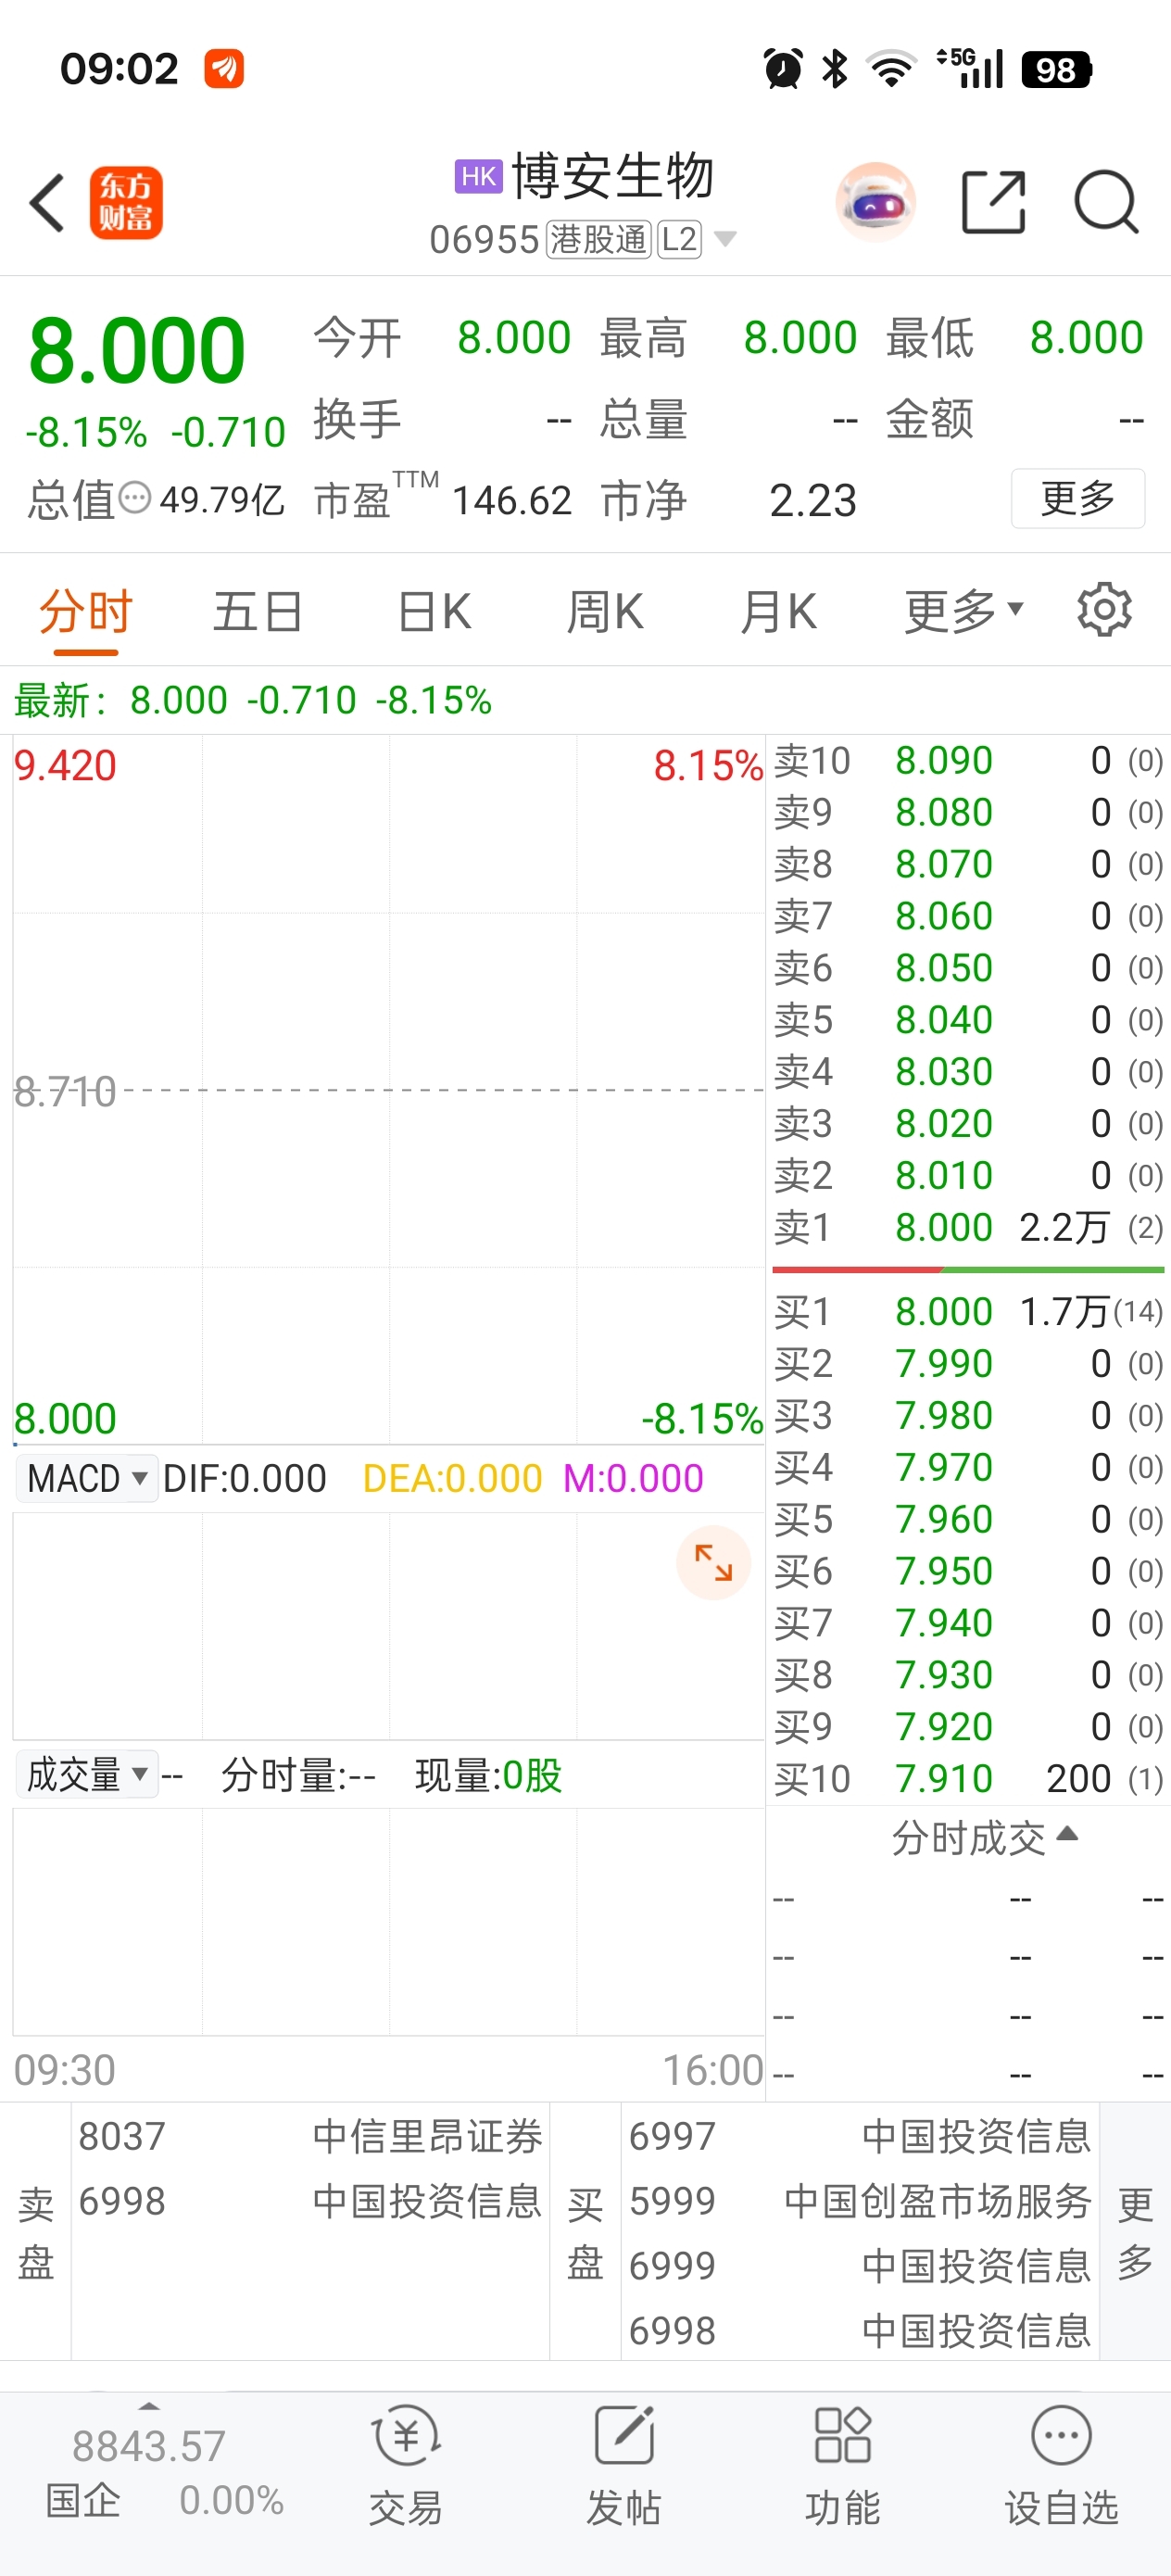Open chart settings gear icon

click(1104, 609)
